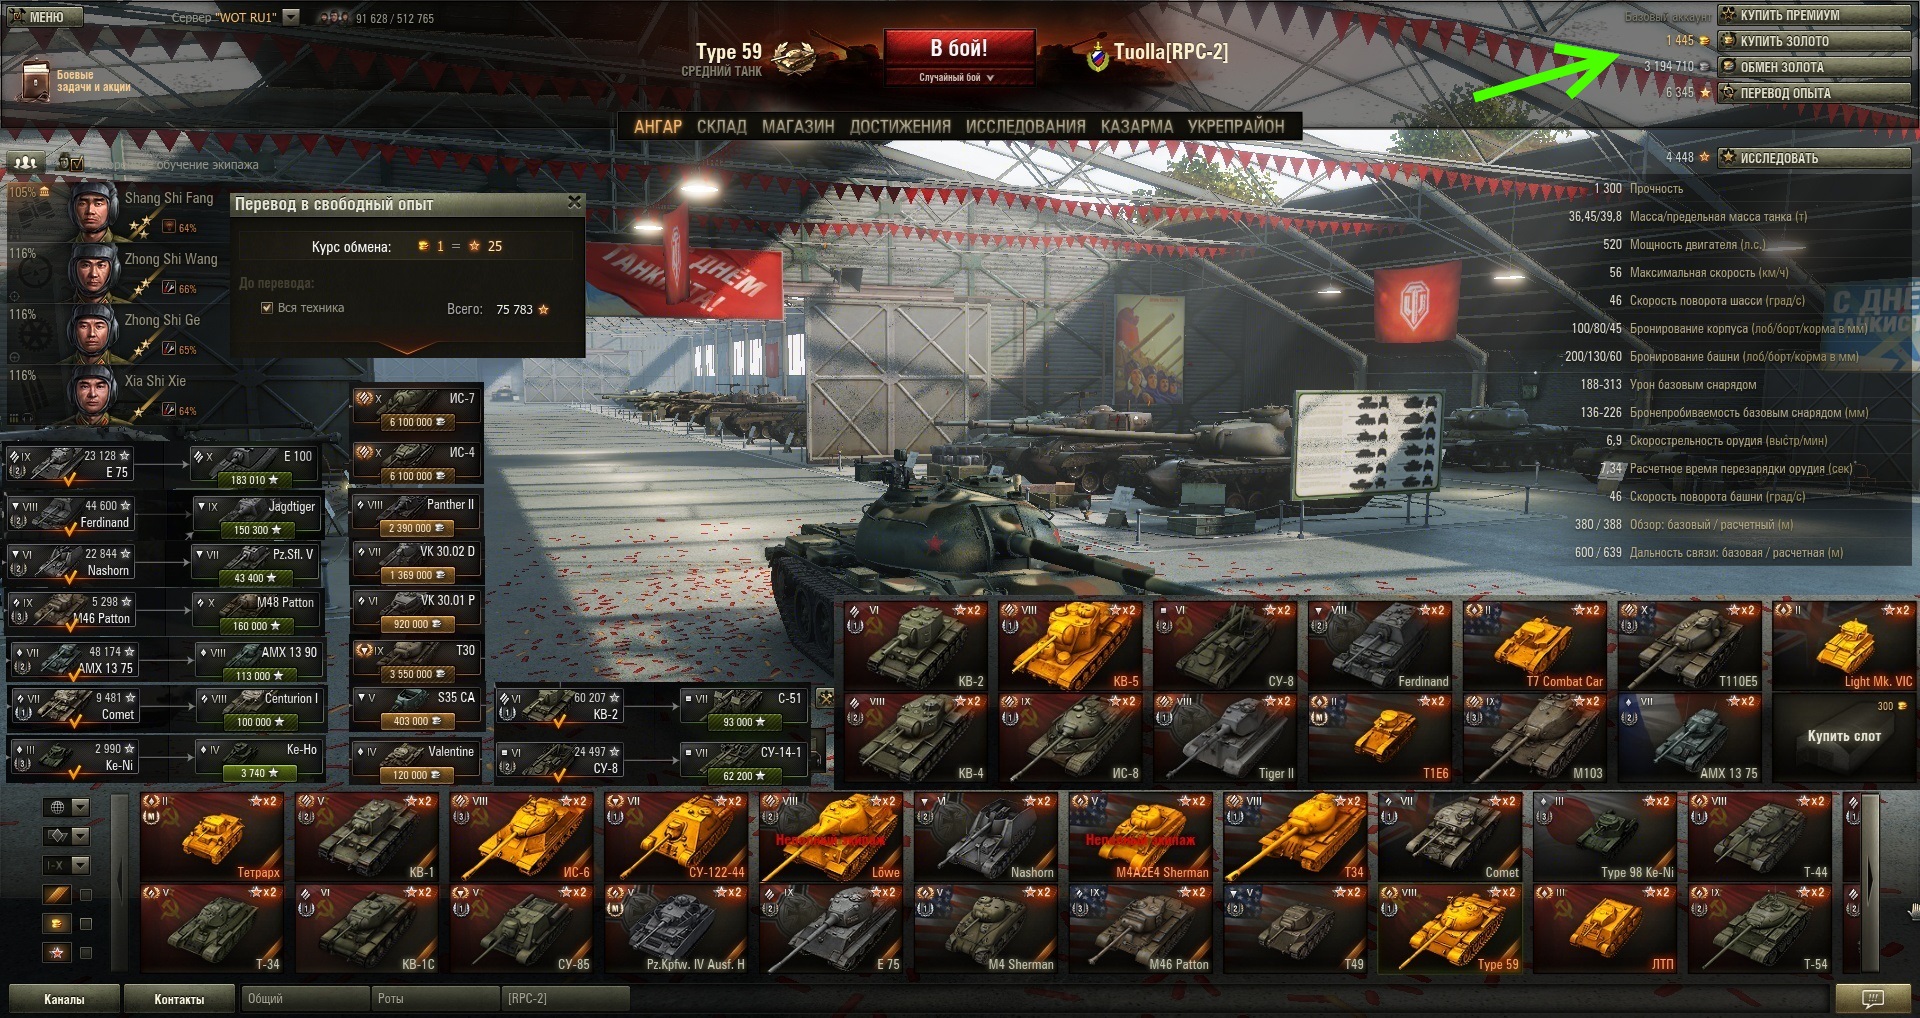Screen dimensions: 1920x1018
Task: Click the ПЕРЕВОД ОПЫТА star icon
Action: (x=1728, y=93)
